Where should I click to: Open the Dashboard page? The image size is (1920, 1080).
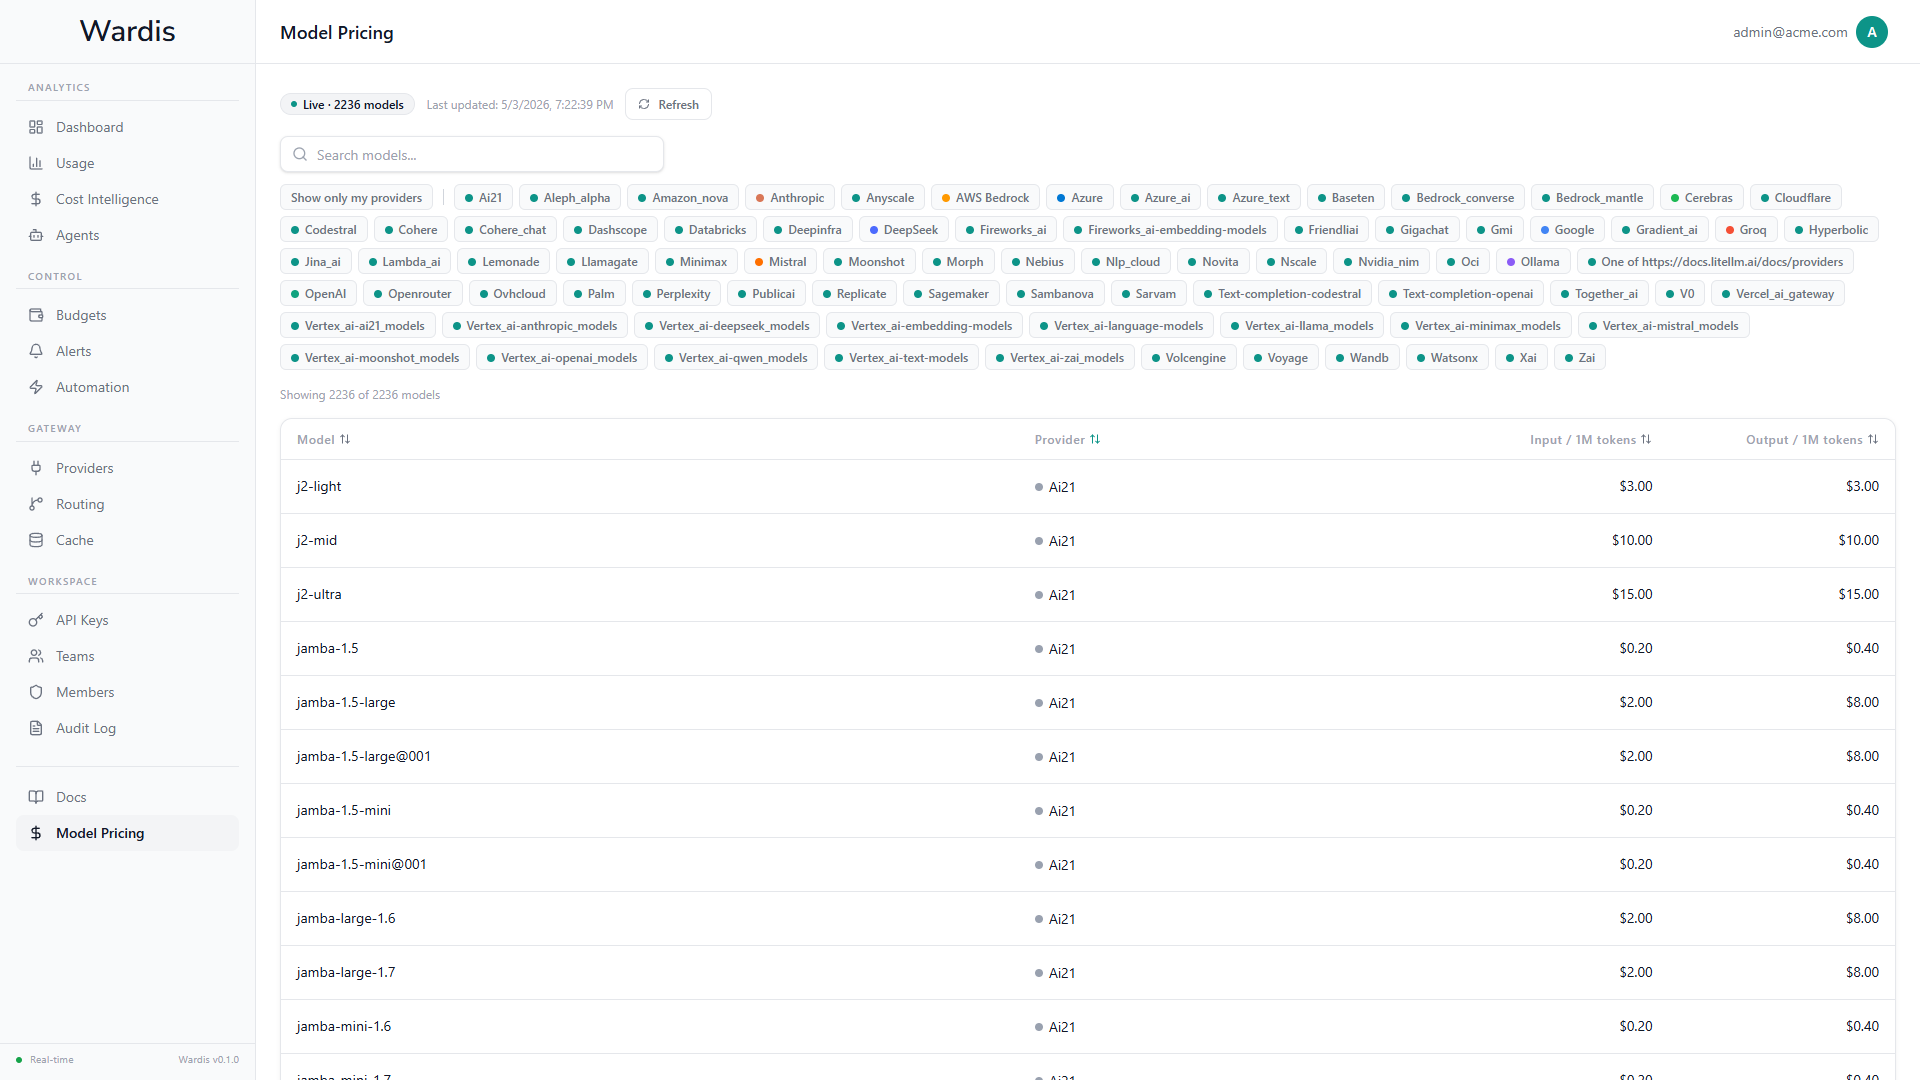pos(127,127)
